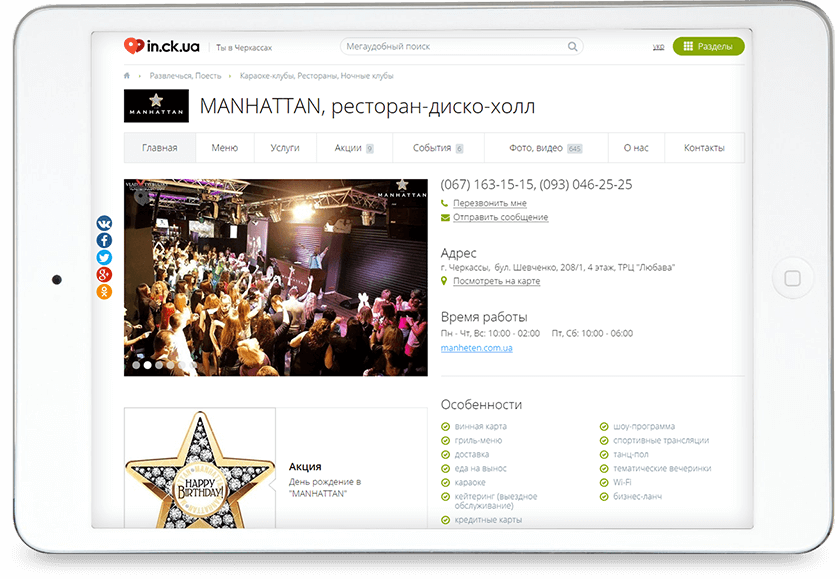Click the караоке feature
Image resolution: width=840 pixels, height=579 pixels.
coord(469,482)
